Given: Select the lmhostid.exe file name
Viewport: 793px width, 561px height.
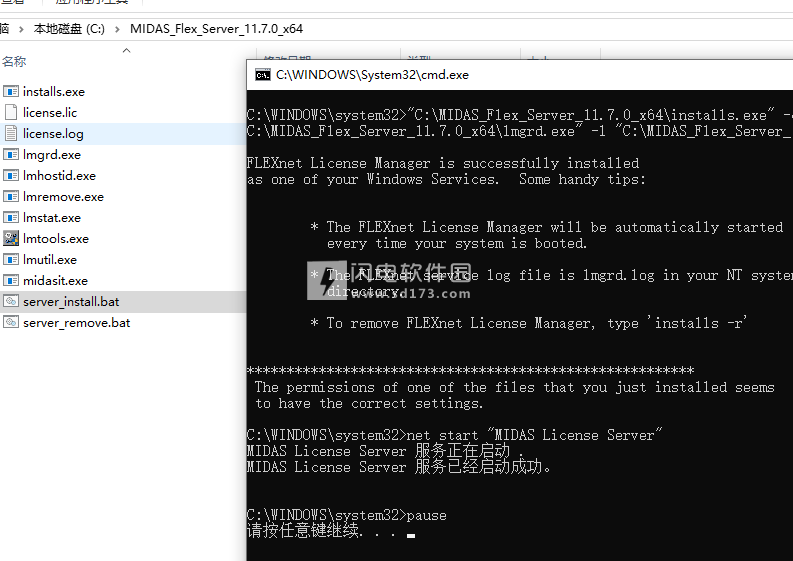Looking at the screenshot, I should click(x=59, y=176).
